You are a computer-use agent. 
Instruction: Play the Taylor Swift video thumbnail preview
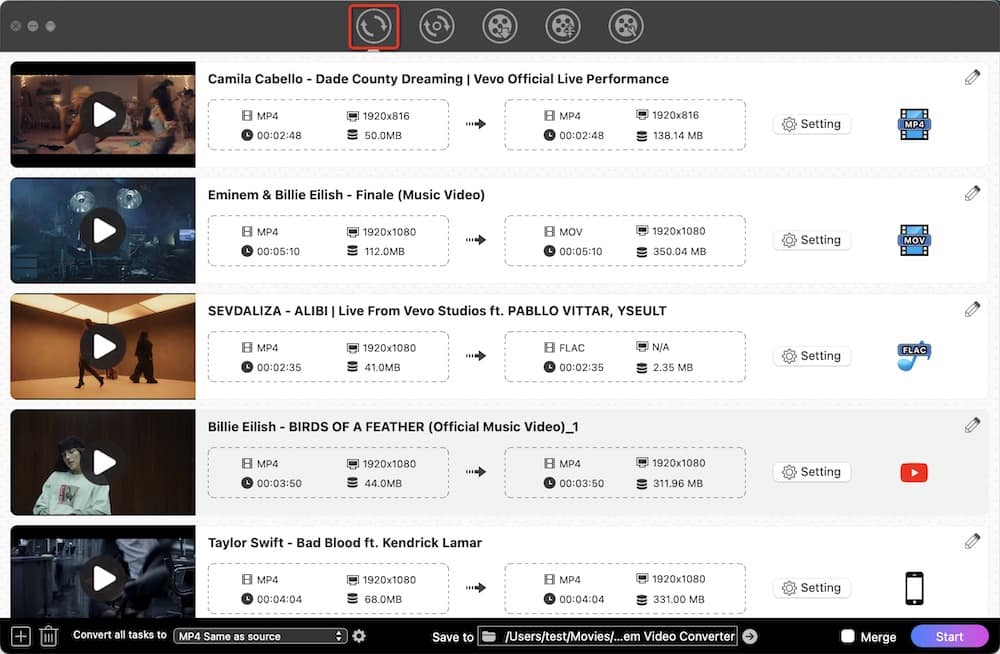coord(102,577)
